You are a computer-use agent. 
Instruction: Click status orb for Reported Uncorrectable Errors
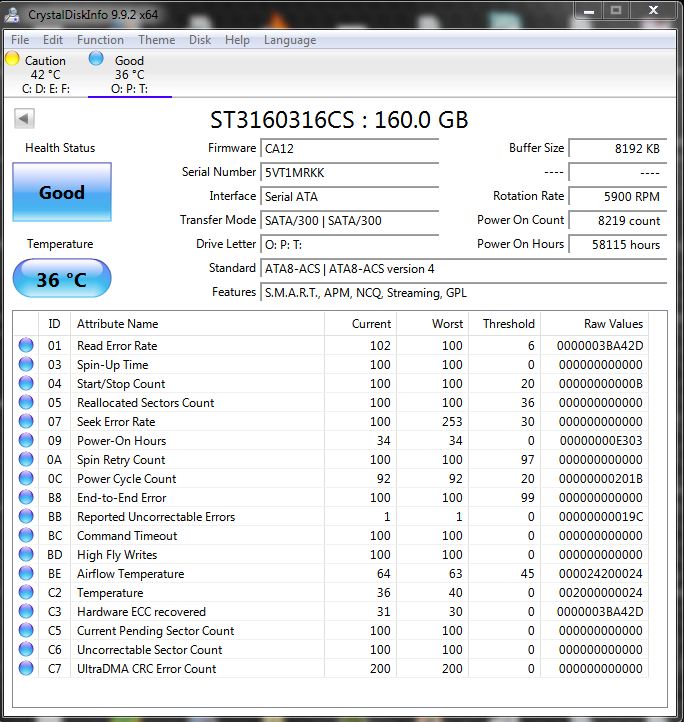point(26,516)
